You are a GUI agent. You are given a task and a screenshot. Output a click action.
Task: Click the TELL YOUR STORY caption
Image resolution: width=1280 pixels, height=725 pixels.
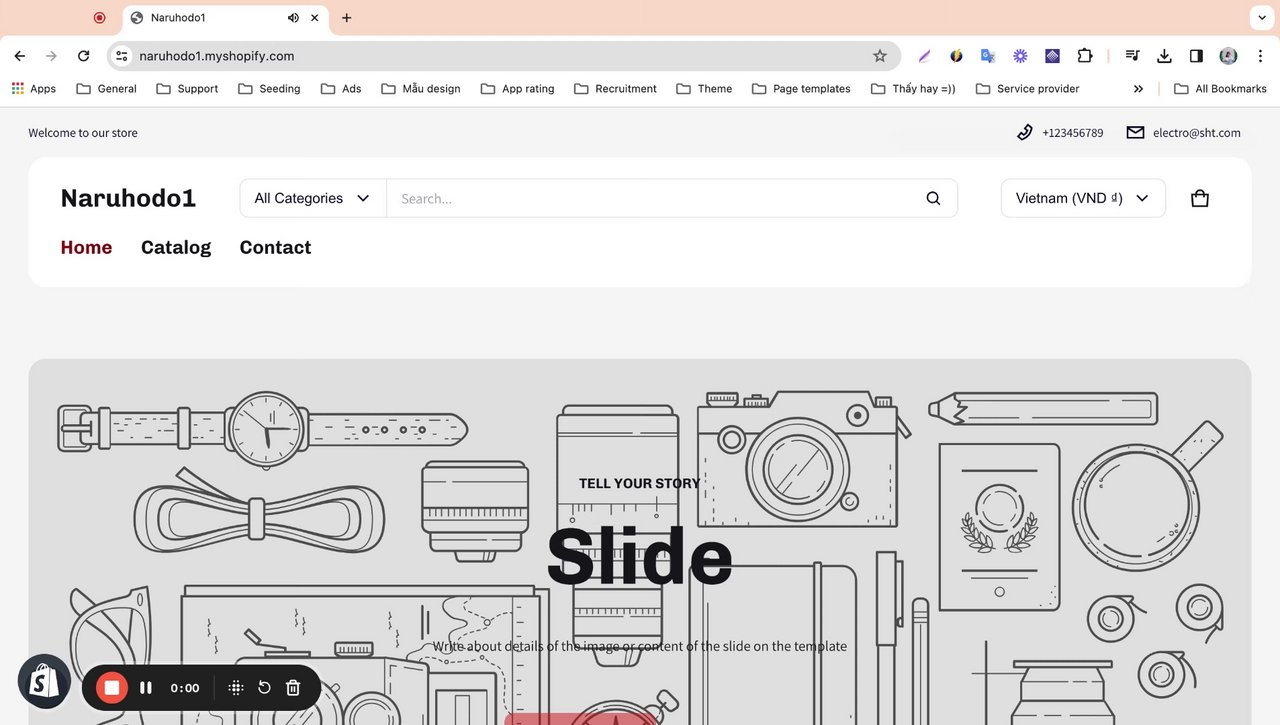[x=639, y=483]
